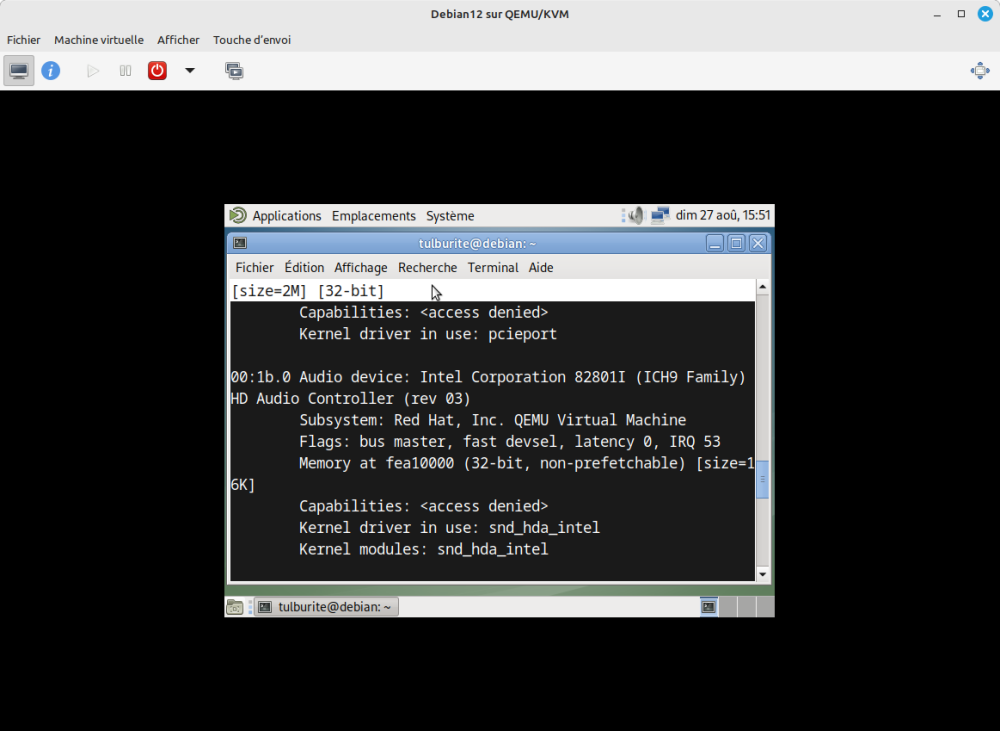Close the guest terminal window
Screen dimensions: 1000x731
click(x=758, y=243)
